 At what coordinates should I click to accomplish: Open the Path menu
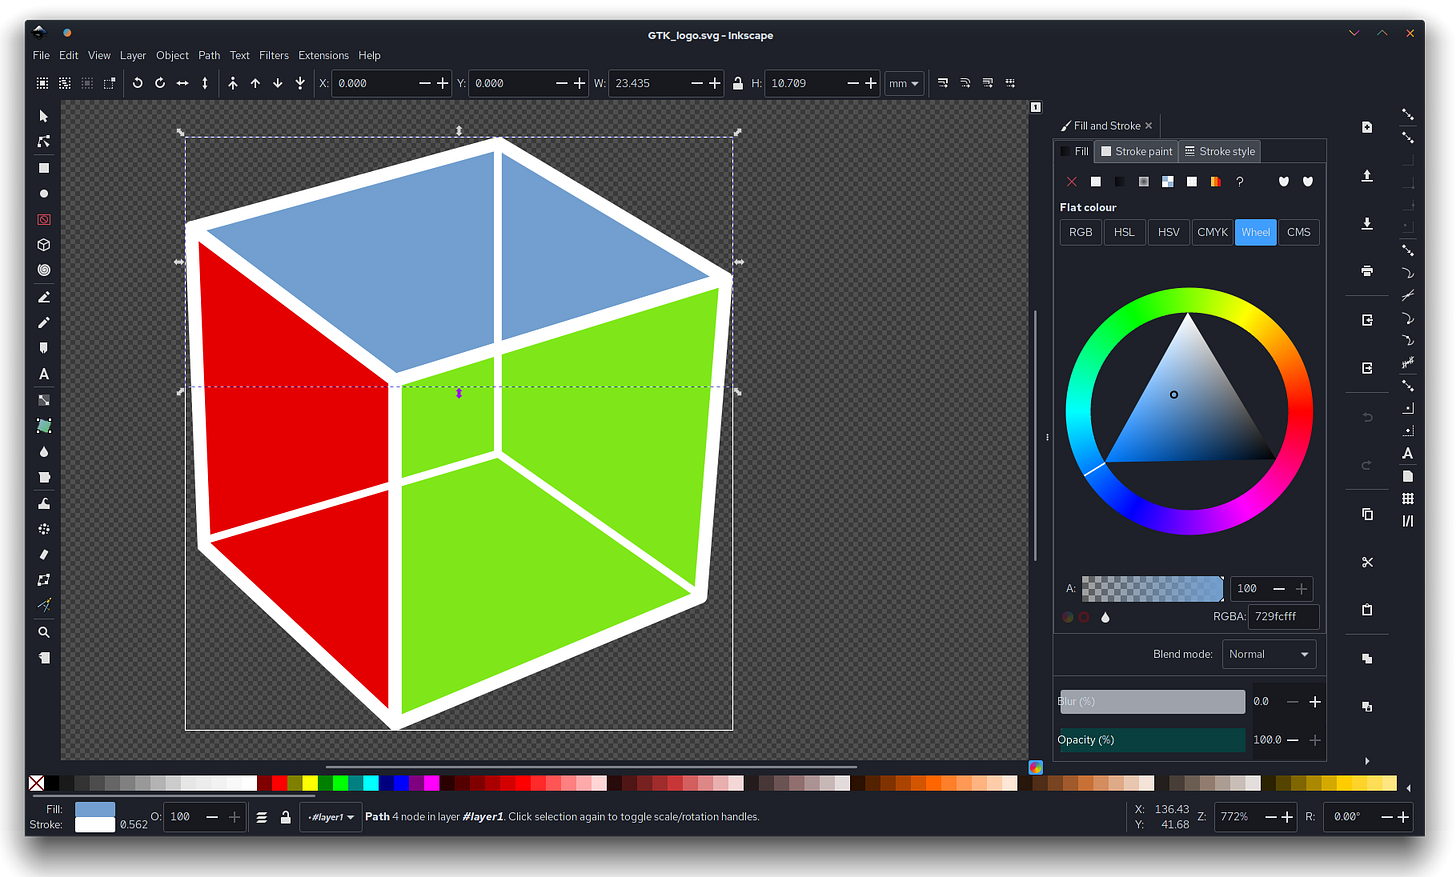point(209,55)
